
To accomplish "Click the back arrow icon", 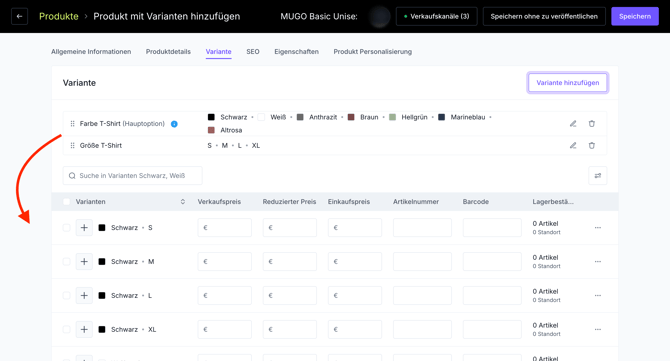I will (19, 16).
